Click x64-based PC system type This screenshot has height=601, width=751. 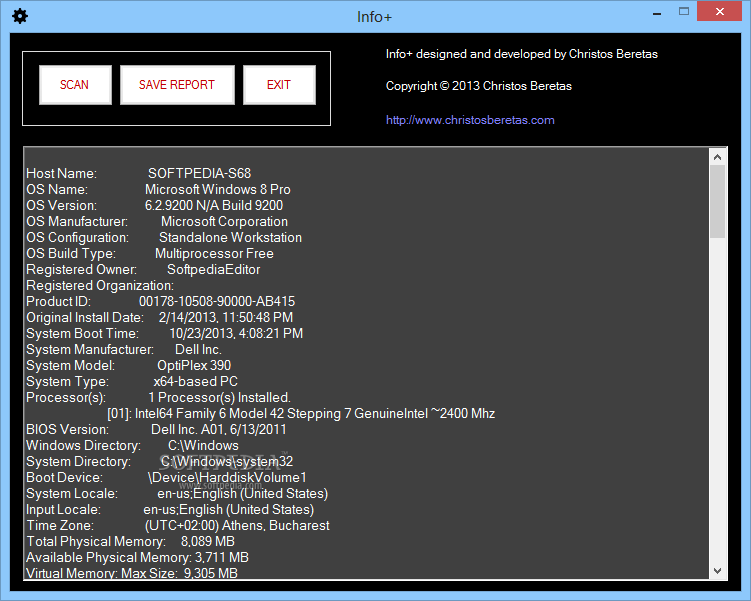(x=195, y=382)
